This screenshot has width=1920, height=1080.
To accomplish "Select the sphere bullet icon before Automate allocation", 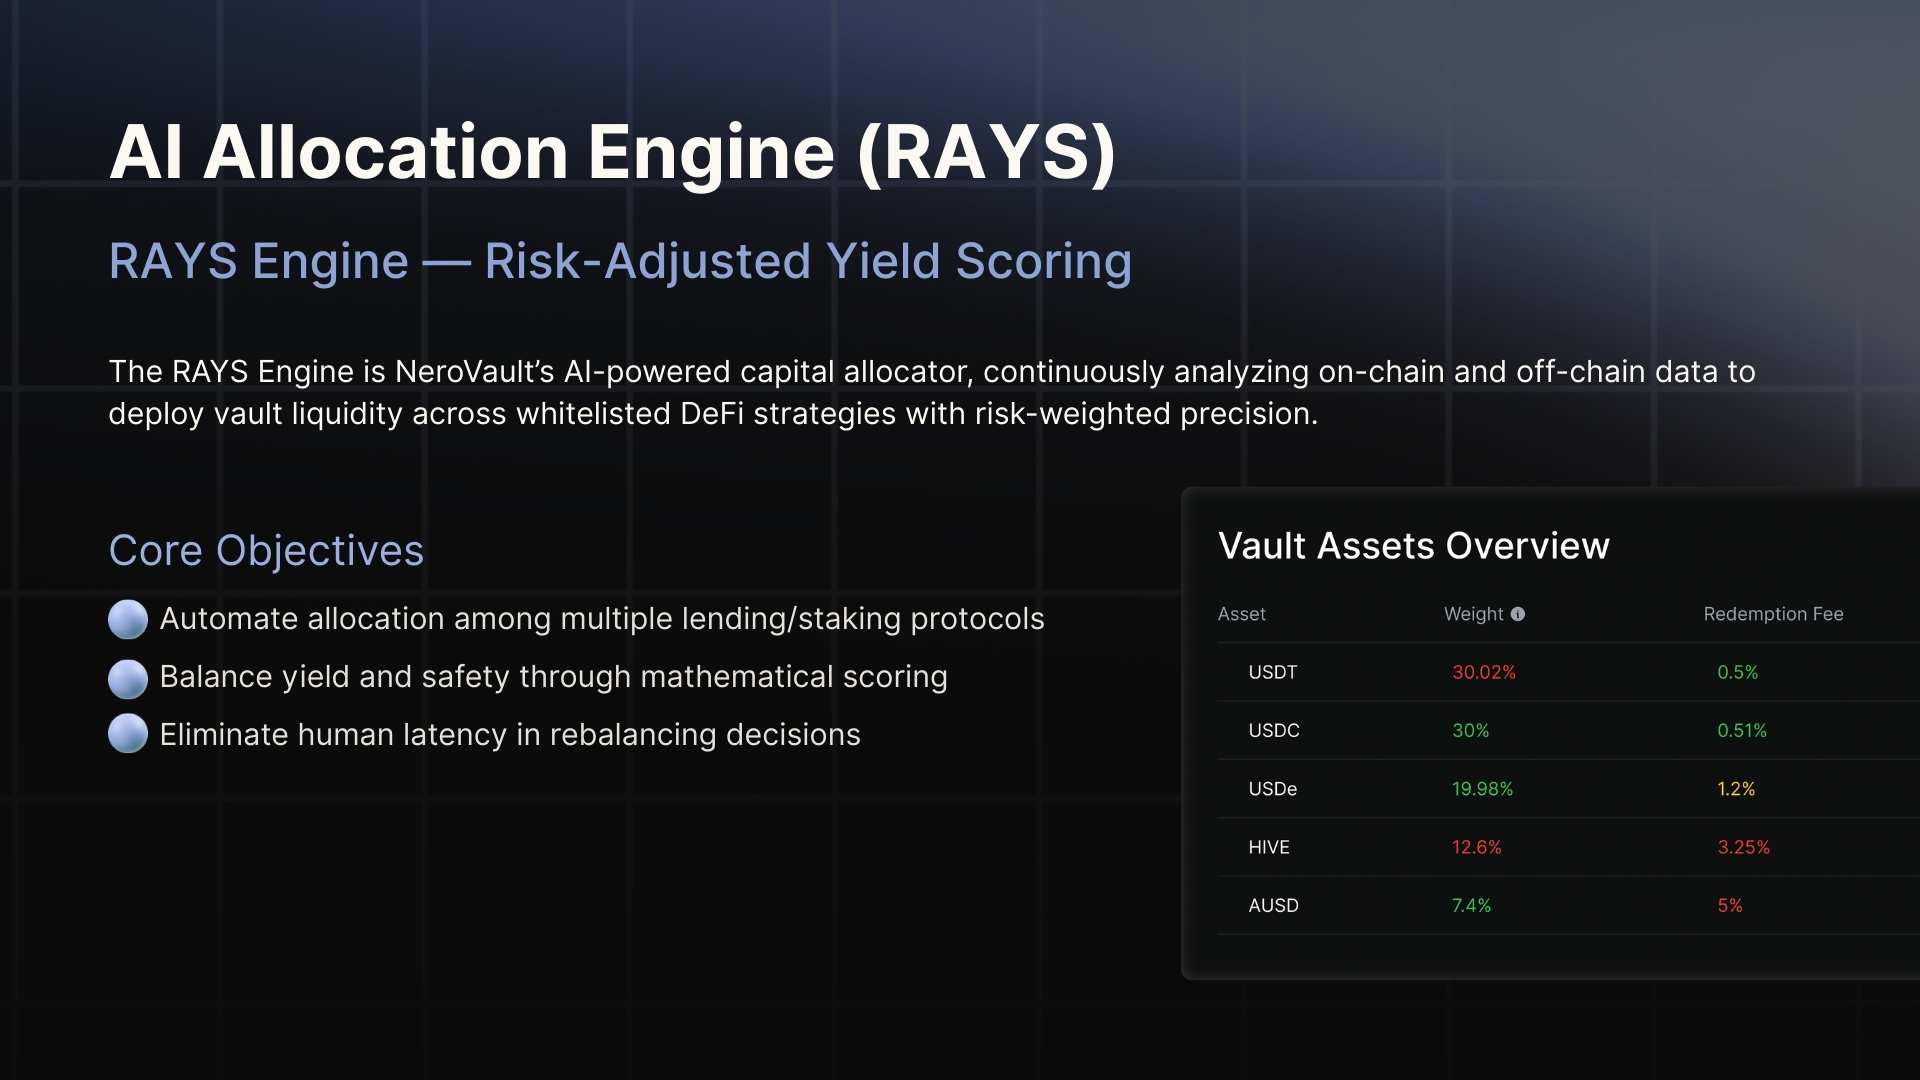I will (127, 619).
